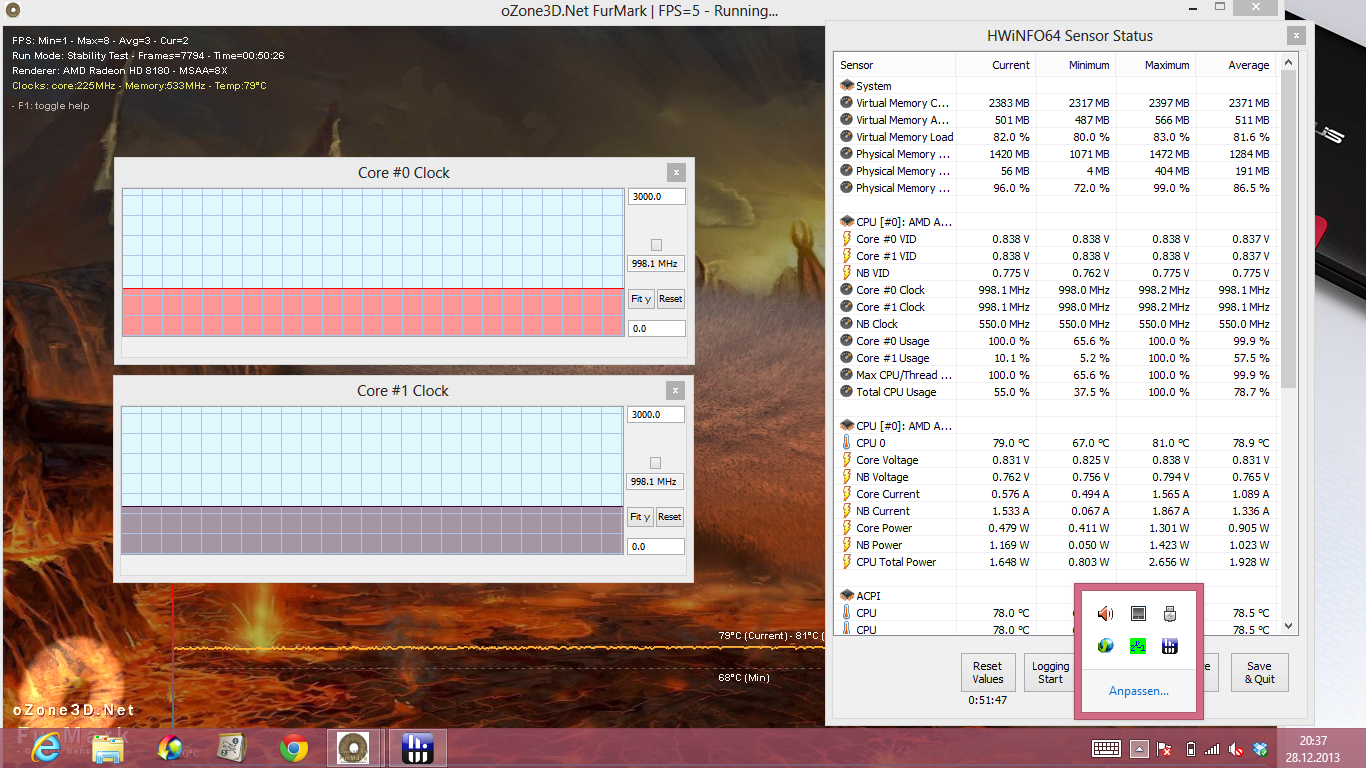
Task: Click the HWiNFO icon in tray popup
Action: (x=1170, y=646)
